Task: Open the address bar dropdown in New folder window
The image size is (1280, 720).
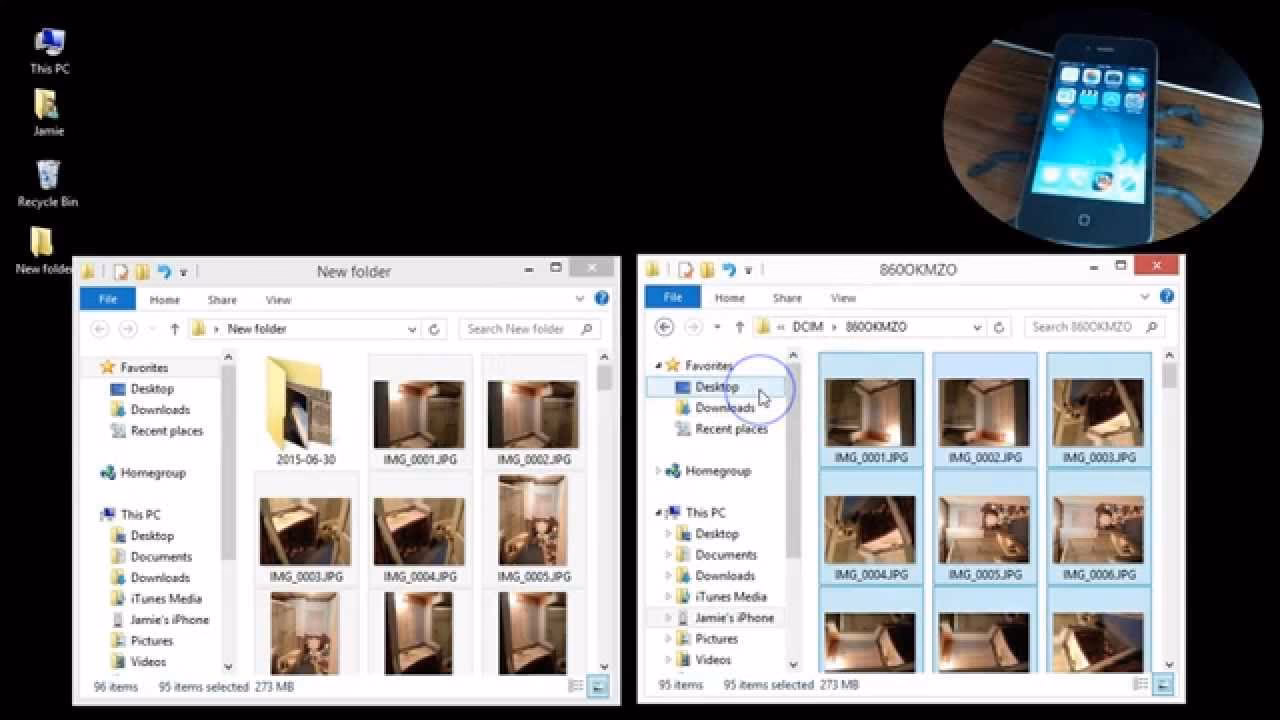Action: tap(412, 328)
